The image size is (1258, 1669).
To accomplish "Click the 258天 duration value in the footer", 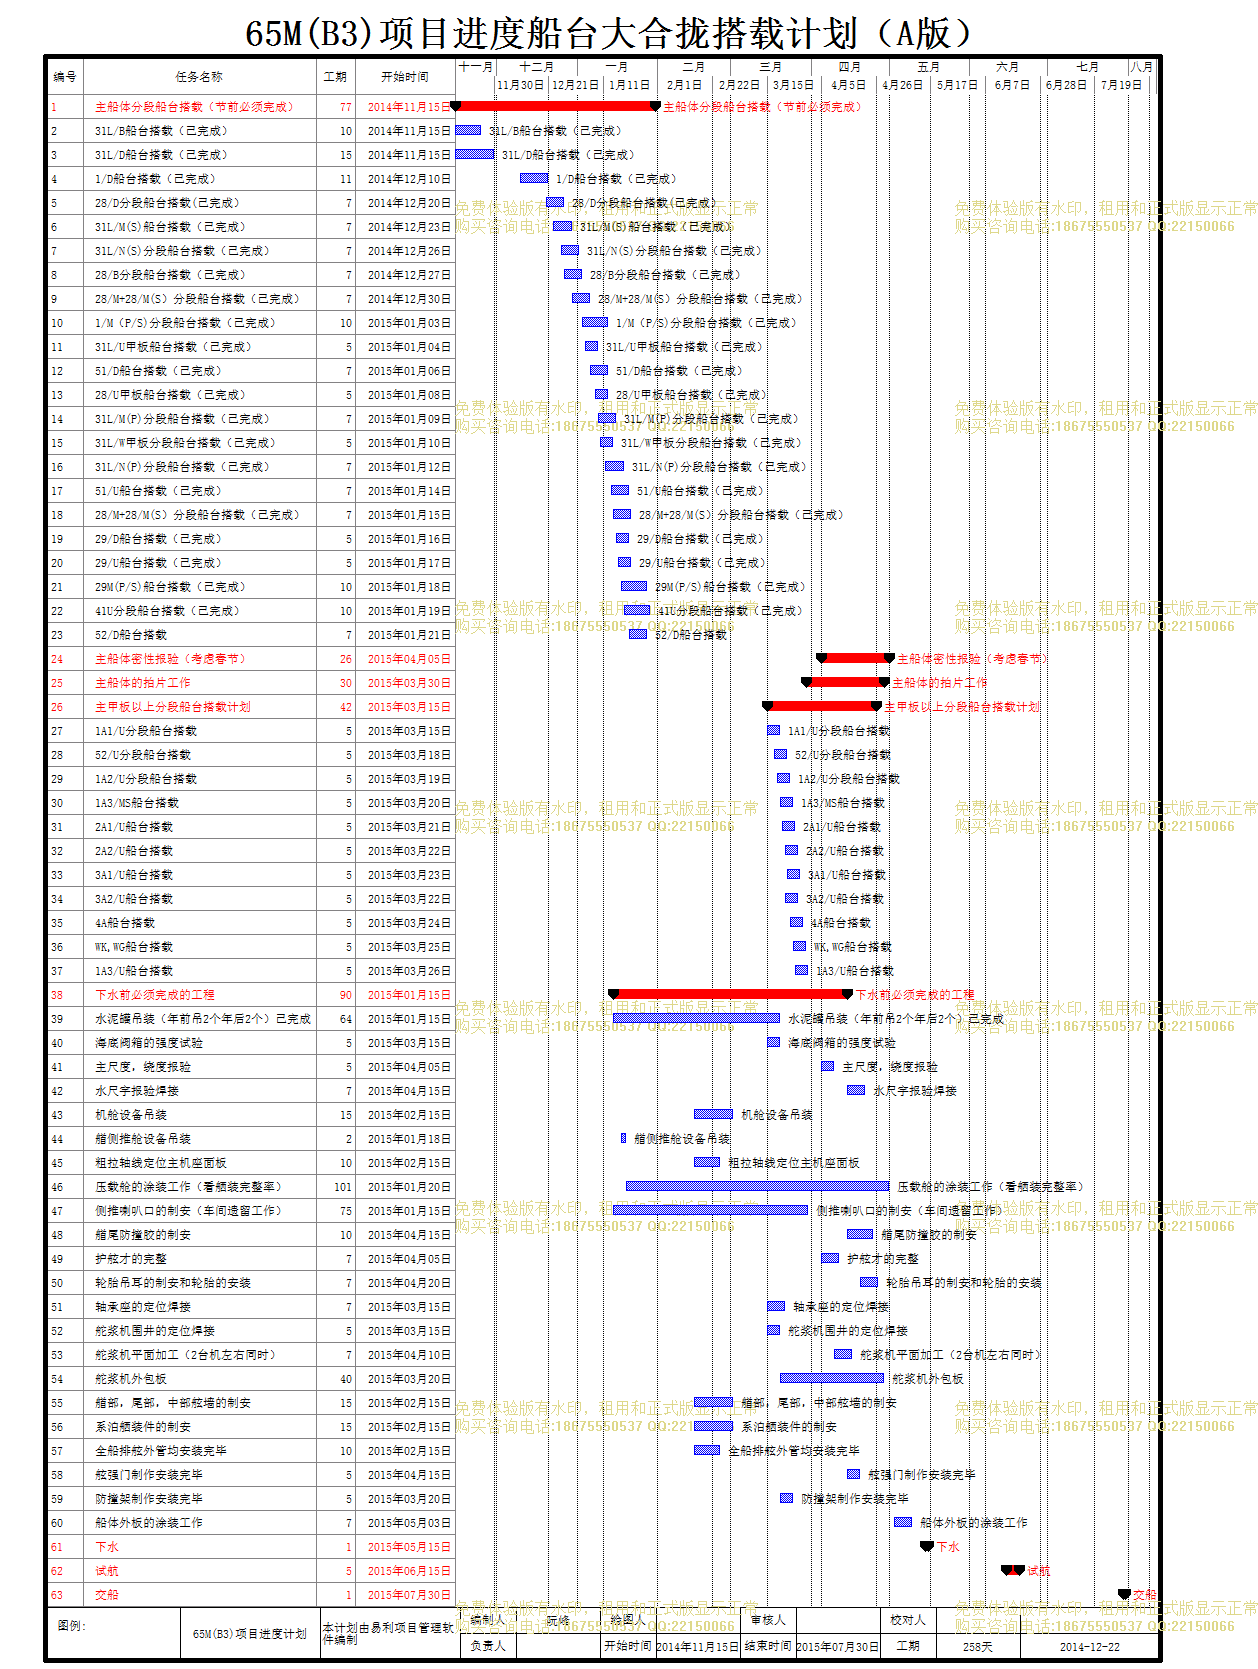I will [977, 1646].
